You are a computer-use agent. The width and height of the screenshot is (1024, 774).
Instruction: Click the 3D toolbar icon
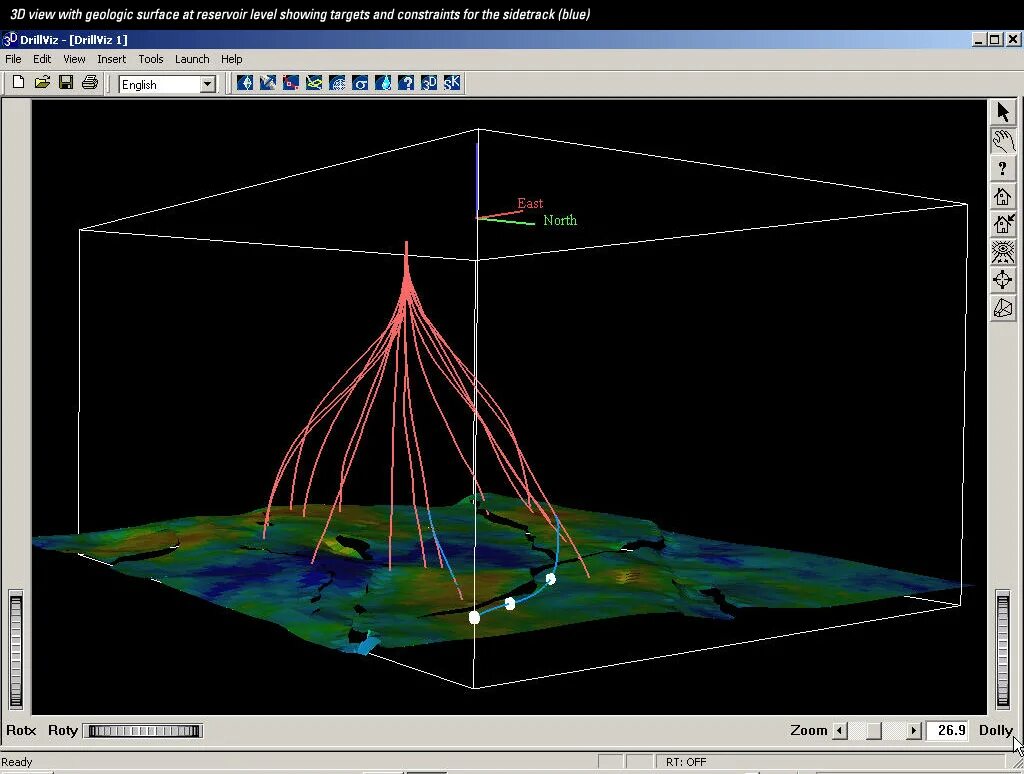coord(429,83)
